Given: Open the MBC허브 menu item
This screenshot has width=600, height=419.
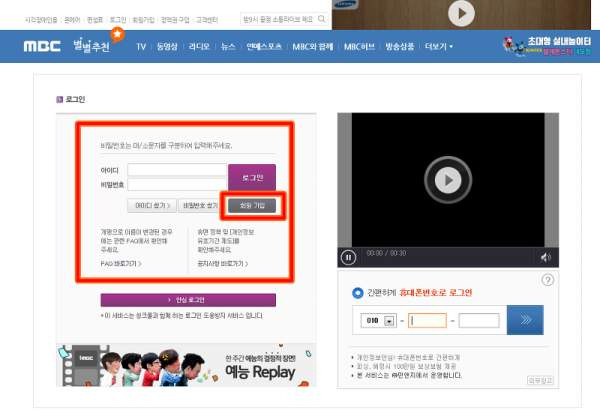Looking at the screenshot, I should point(359,47).
